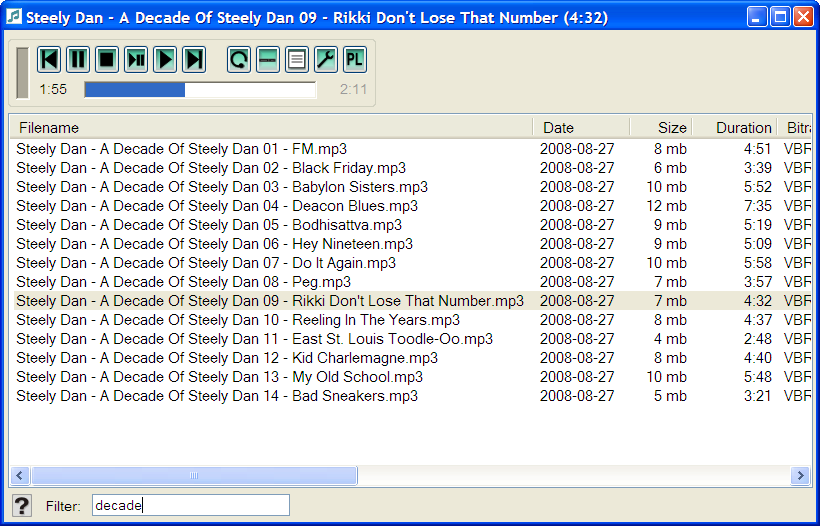Select the track 14 - Bad Sneakers.mp3
Viewport: 820px width, 526px height.
coord(217,396)
